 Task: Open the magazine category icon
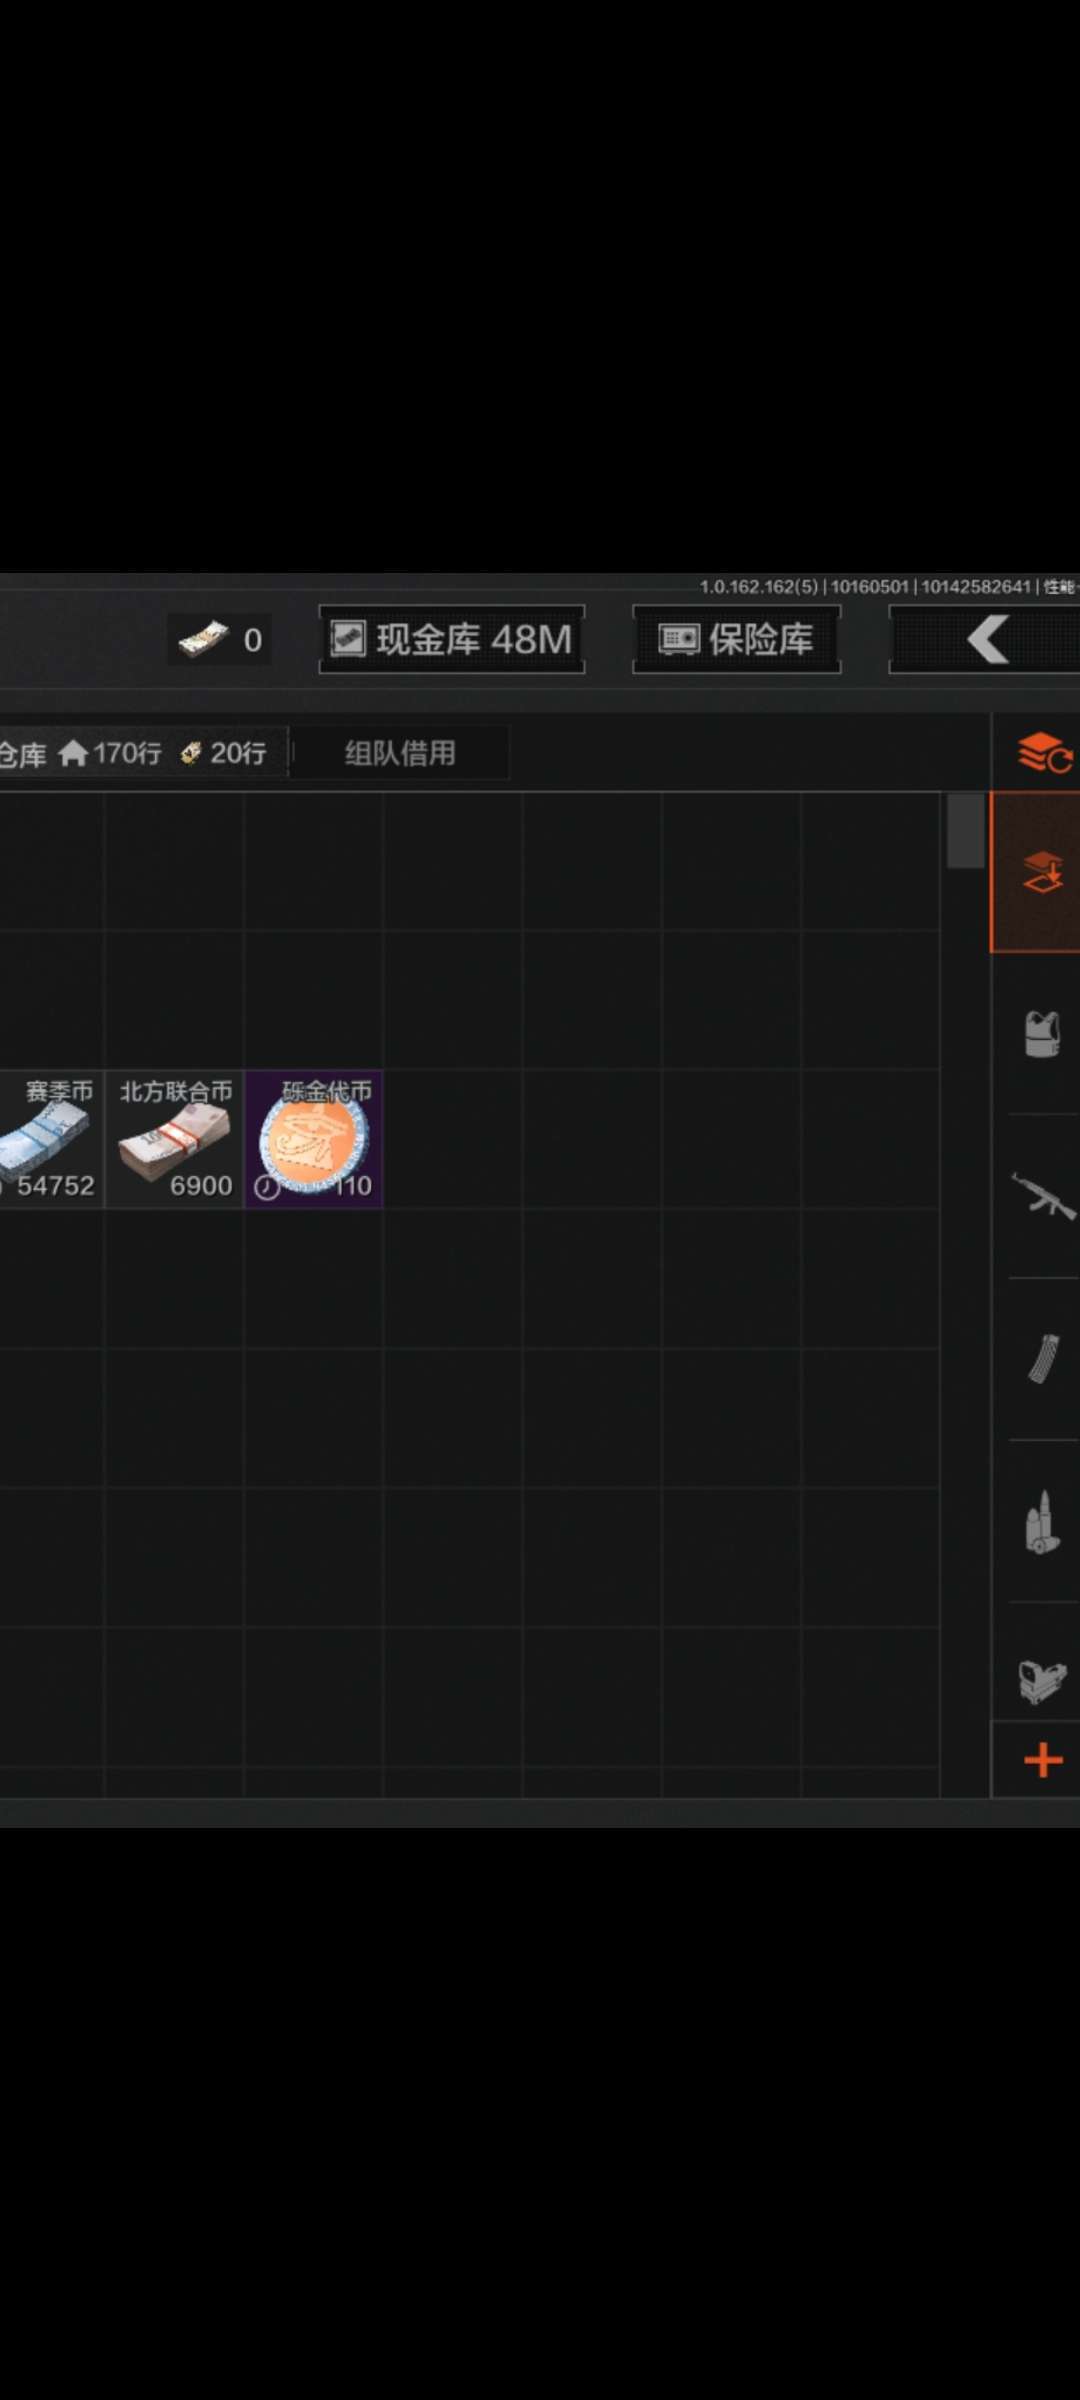[x=1043, y=1359]
